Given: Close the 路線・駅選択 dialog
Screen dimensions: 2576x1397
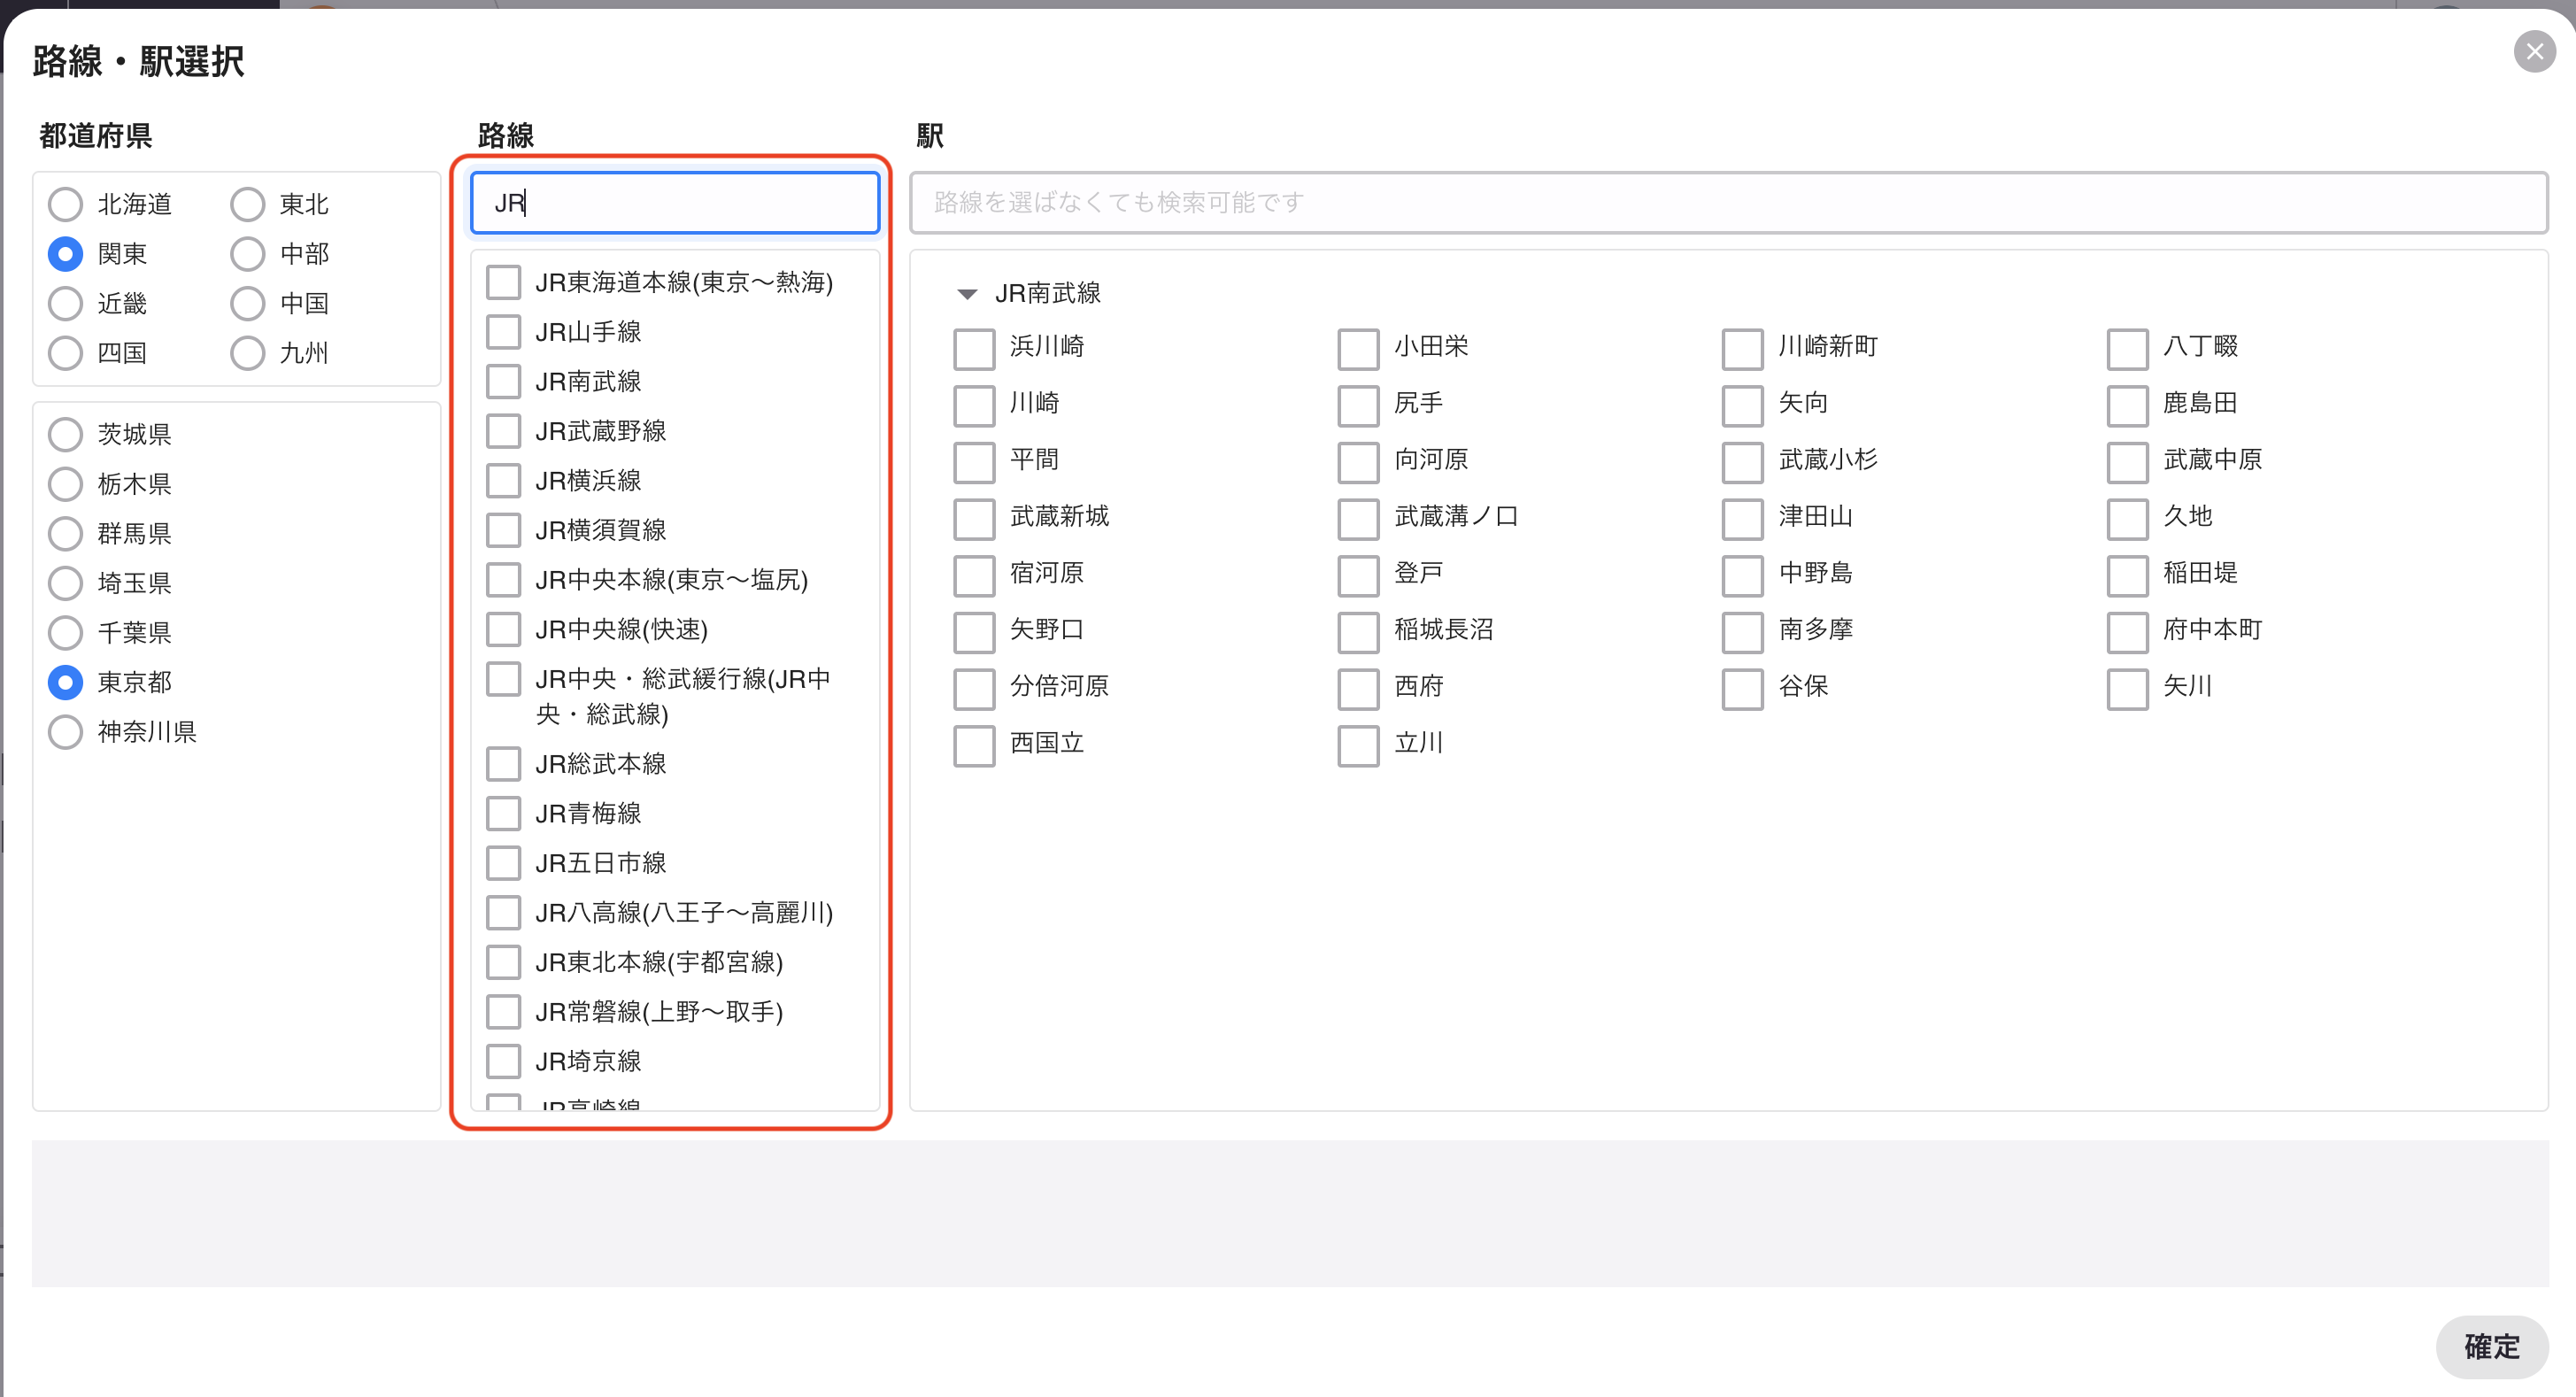Looking at the screenshot, I should tap(2534, 51).
